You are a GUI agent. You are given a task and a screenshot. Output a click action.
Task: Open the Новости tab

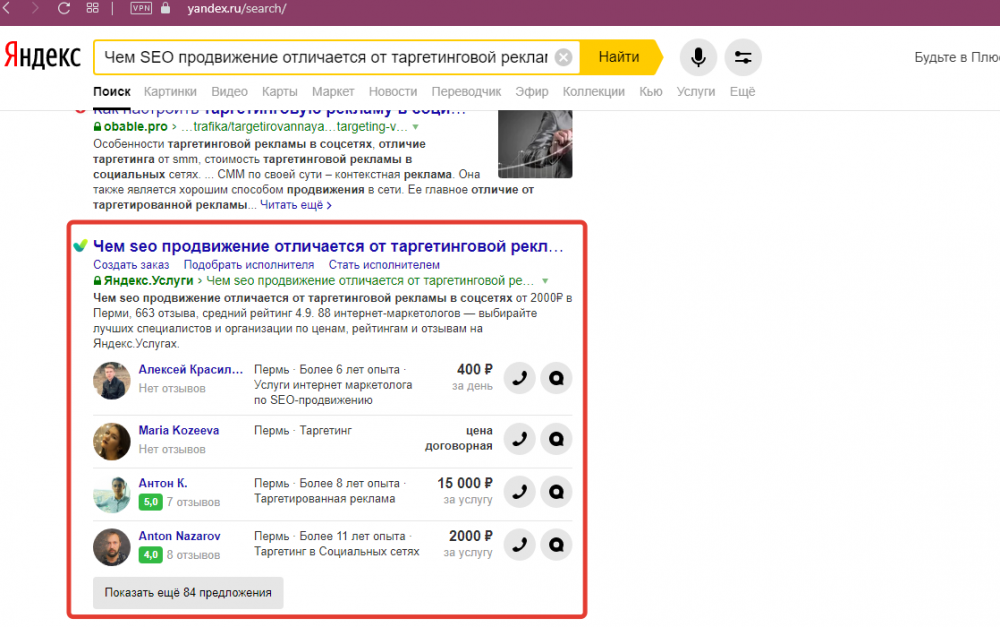pyautogui.click(x=393, y=92)
